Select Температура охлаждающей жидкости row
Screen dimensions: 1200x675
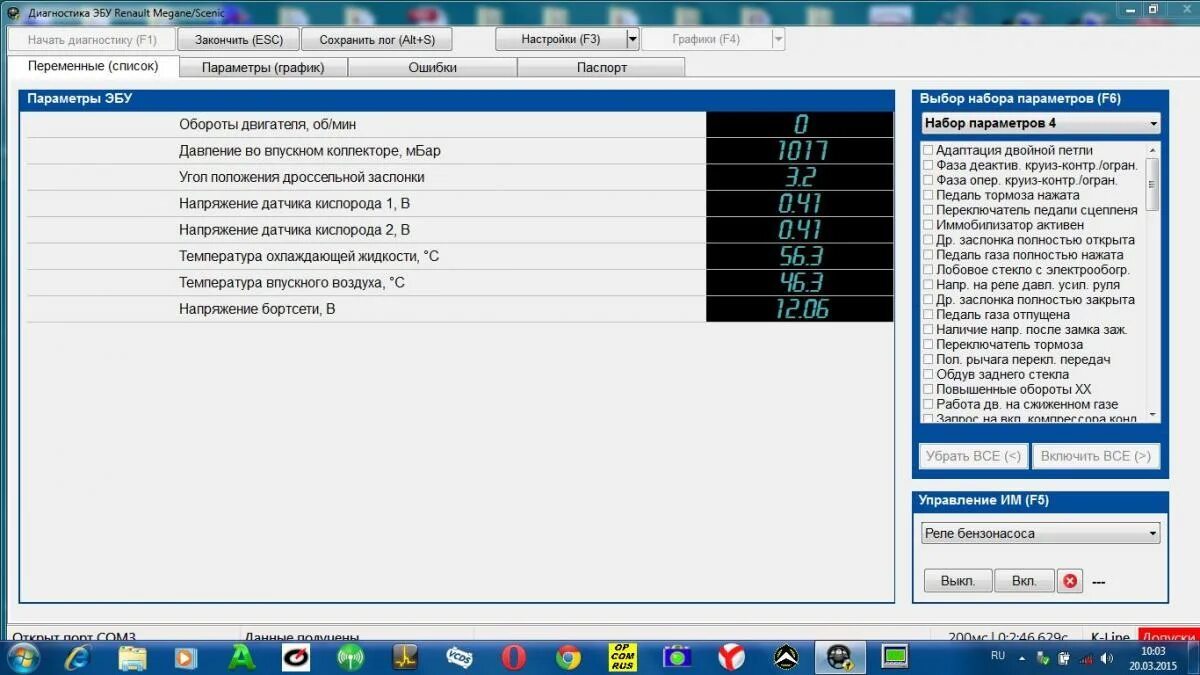point(459,256)
